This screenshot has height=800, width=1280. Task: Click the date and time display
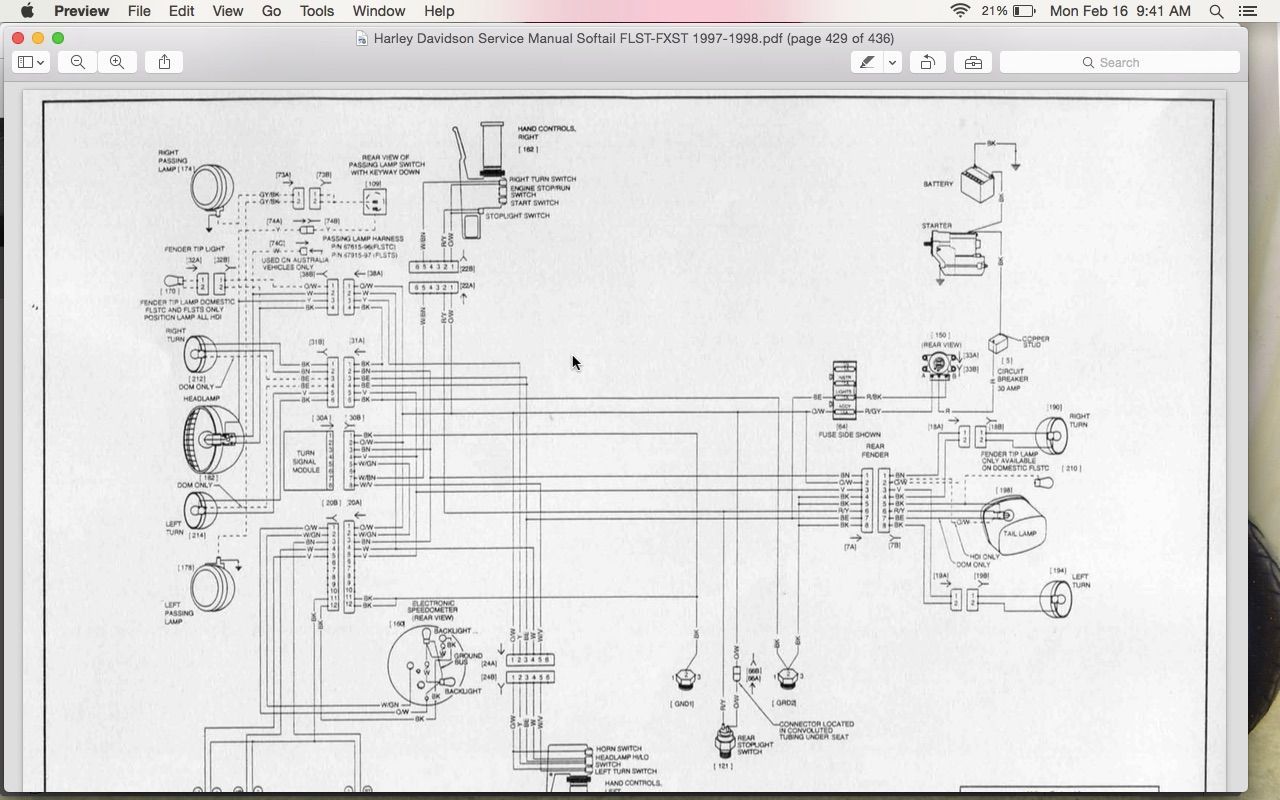[1120, 11]
